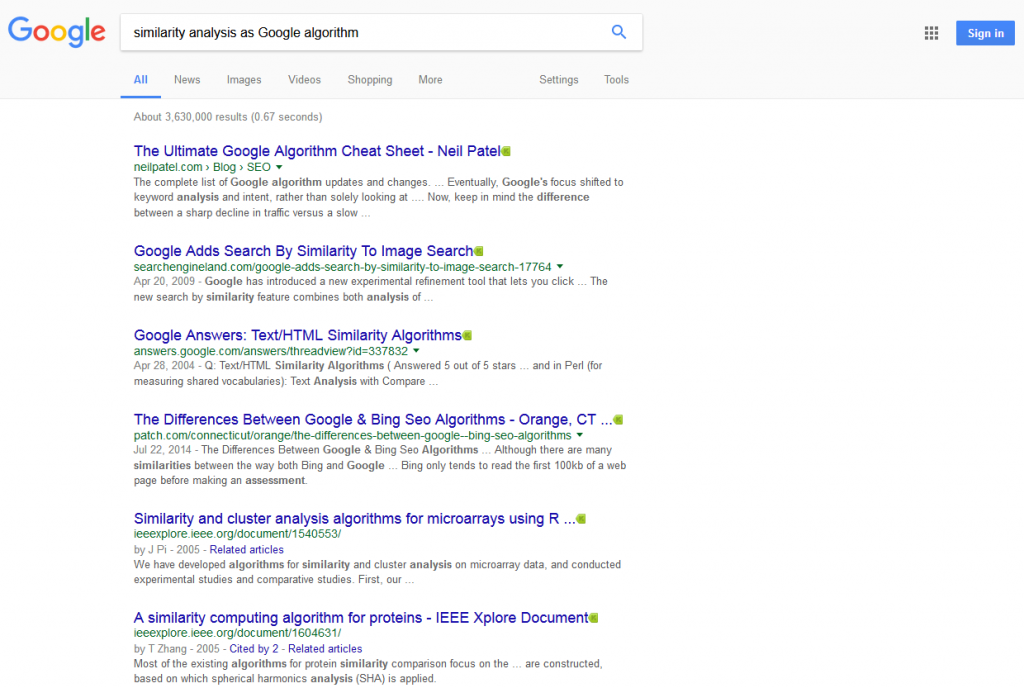Click green badge after Image Search title

click(479, 251)
